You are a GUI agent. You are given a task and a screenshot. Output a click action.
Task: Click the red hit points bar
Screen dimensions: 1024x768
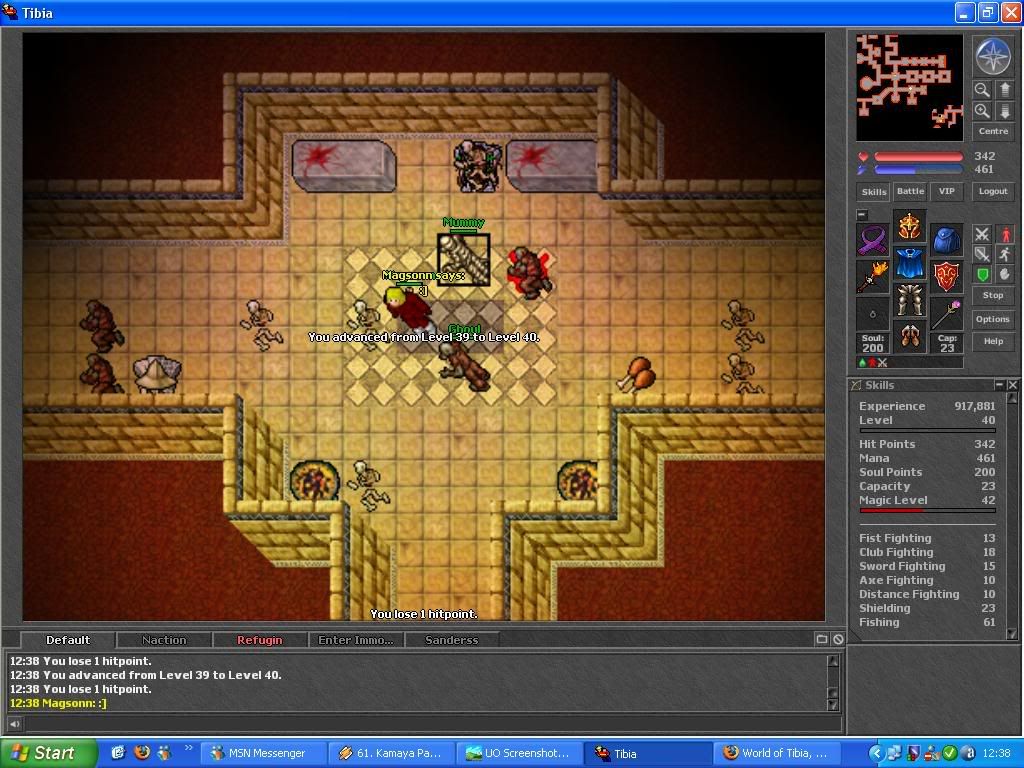[918, 157]
